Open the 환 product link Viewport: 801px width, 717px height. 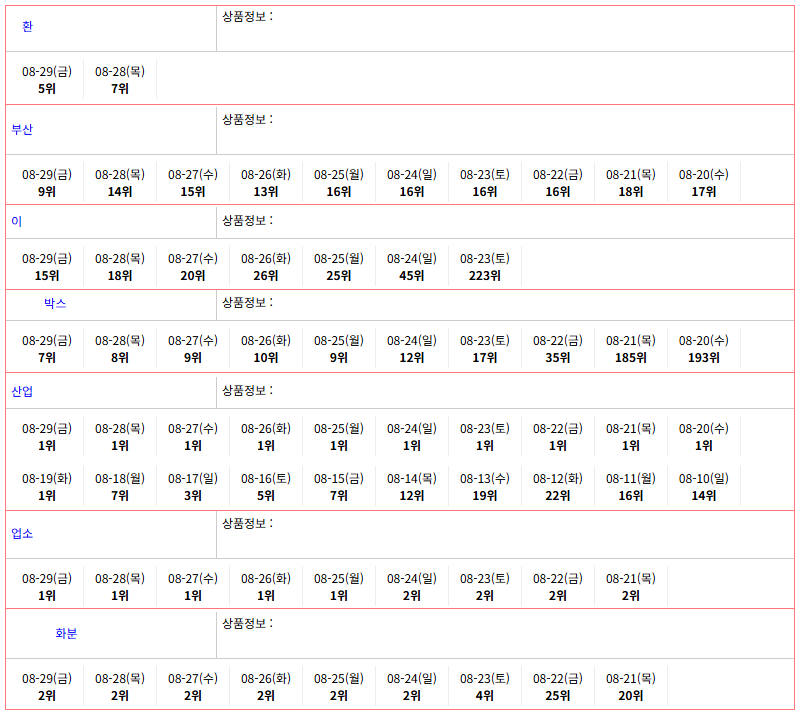[28, 27]
